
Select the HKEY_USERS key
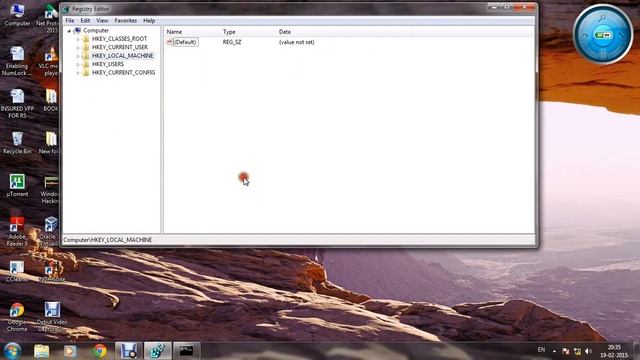(x=108, y=64)
